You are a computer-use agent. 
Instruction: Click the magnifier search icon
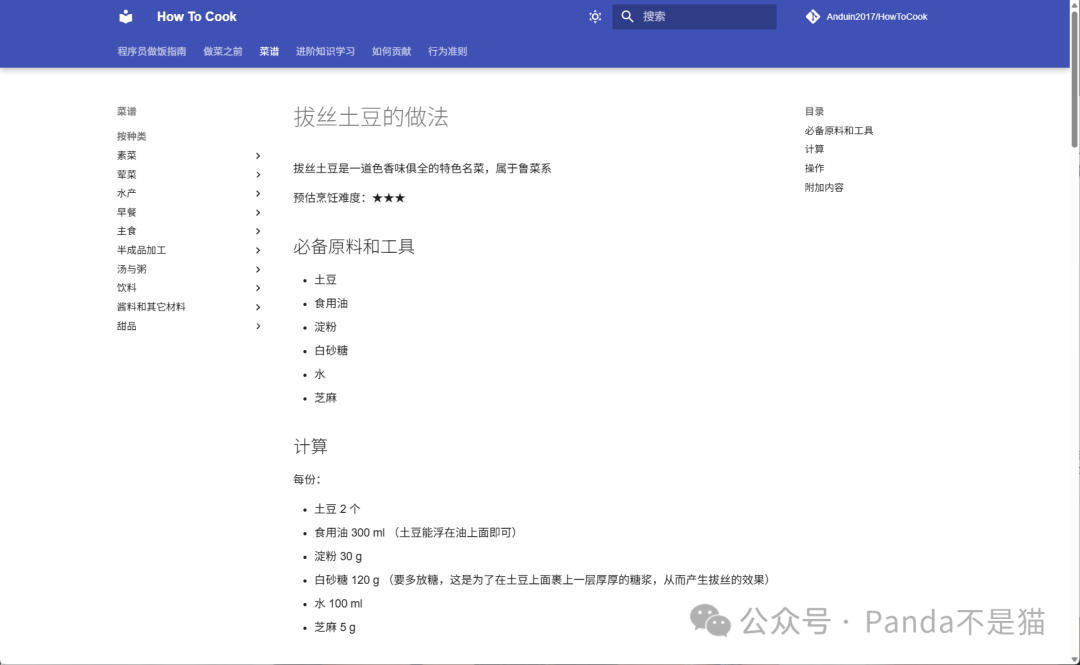627,17
